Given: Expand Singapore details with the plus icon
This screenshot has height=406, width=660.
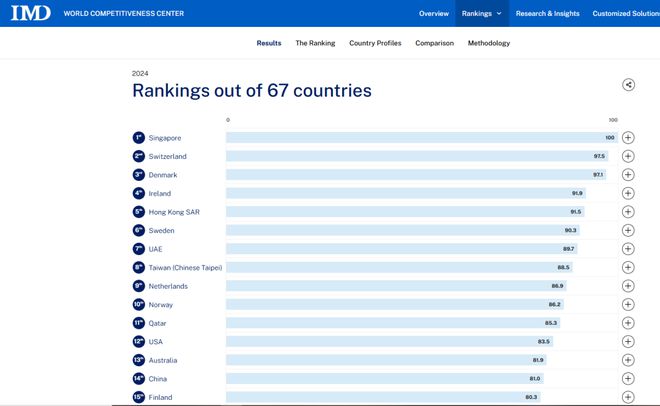Looking at the screenshot, I should coord(628,138).
